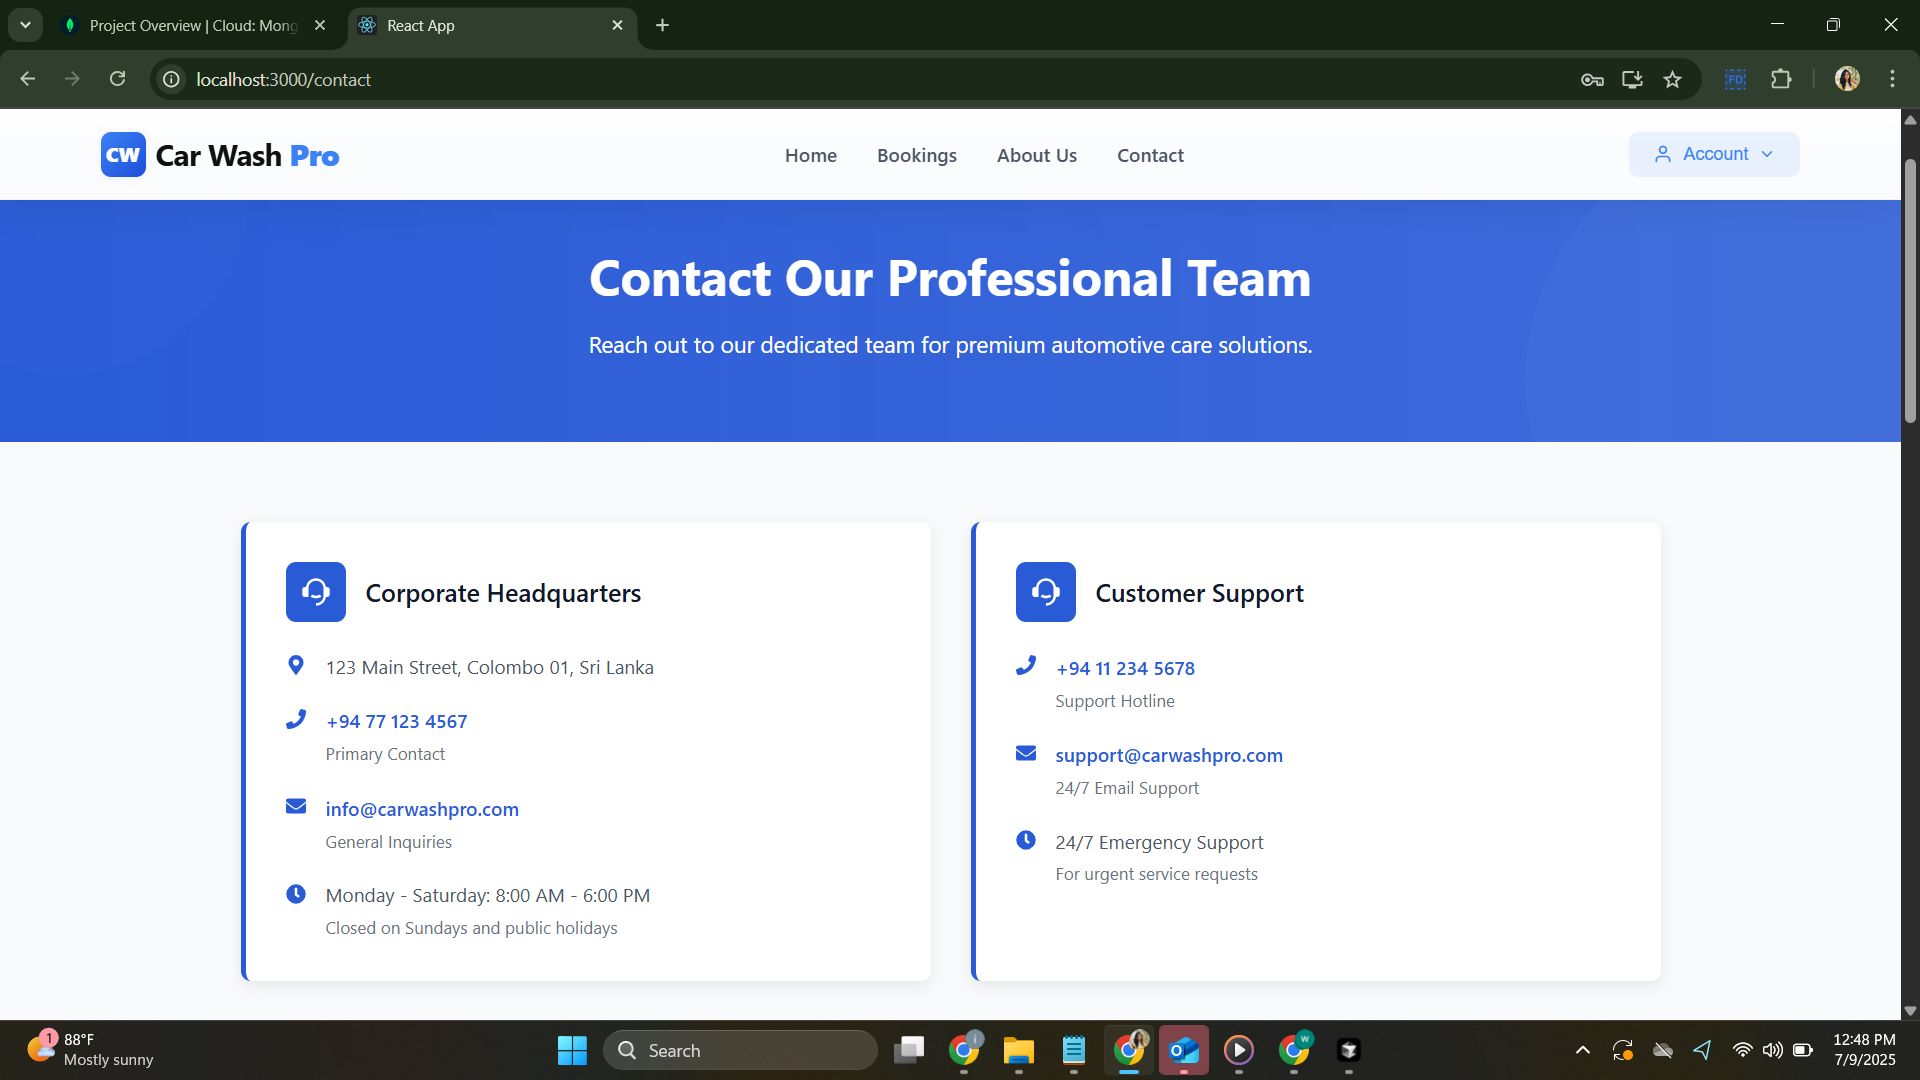Click the Corporate Headquarters headset icon
Viewport: 1920px width, 1080px height.
point(315,592)
